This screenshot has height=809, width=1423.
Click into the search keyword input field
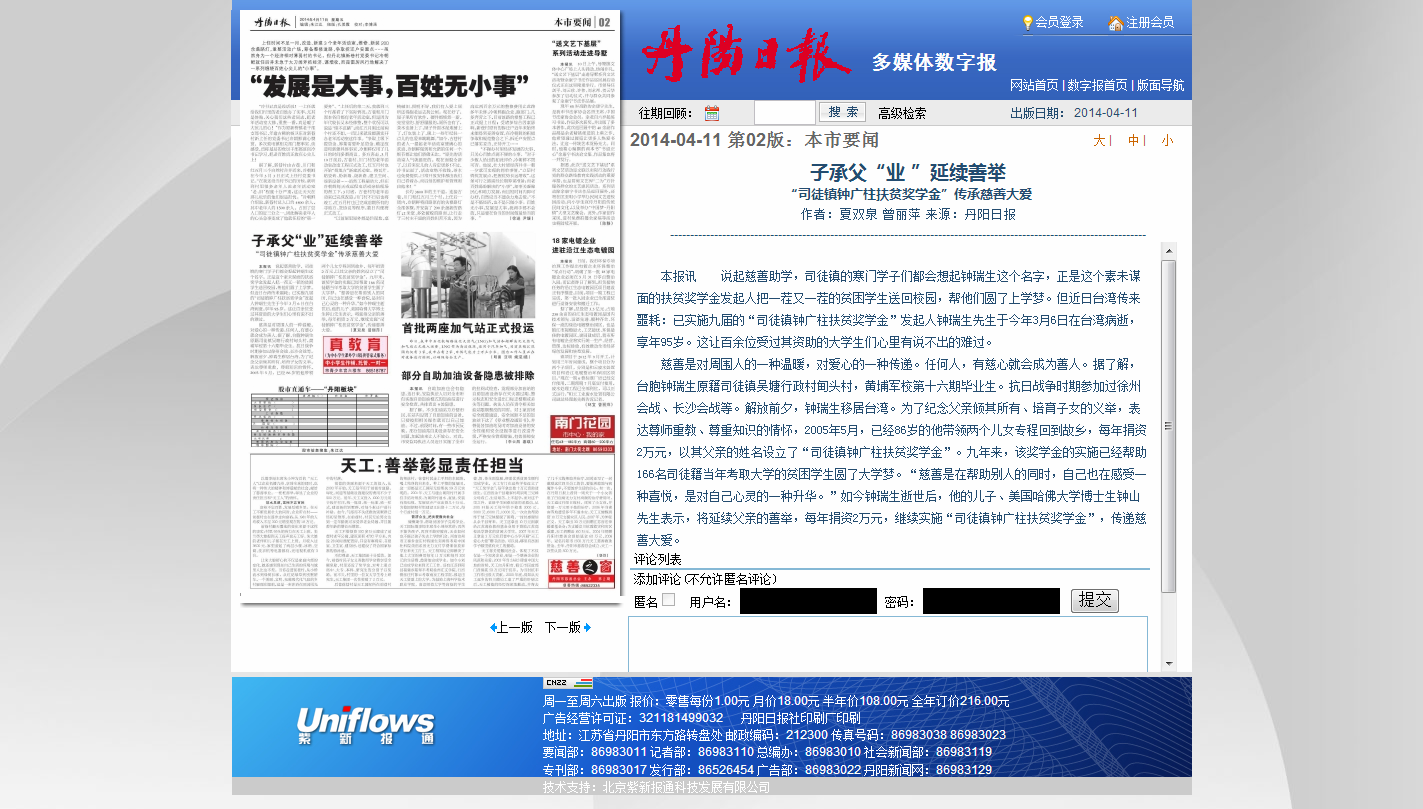784,112
